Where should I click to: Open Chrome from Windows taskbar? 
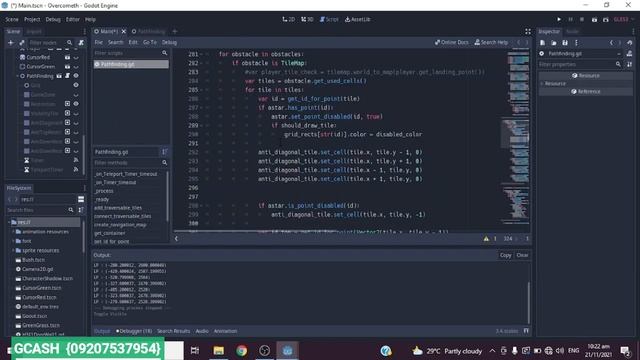pos(241,351)
